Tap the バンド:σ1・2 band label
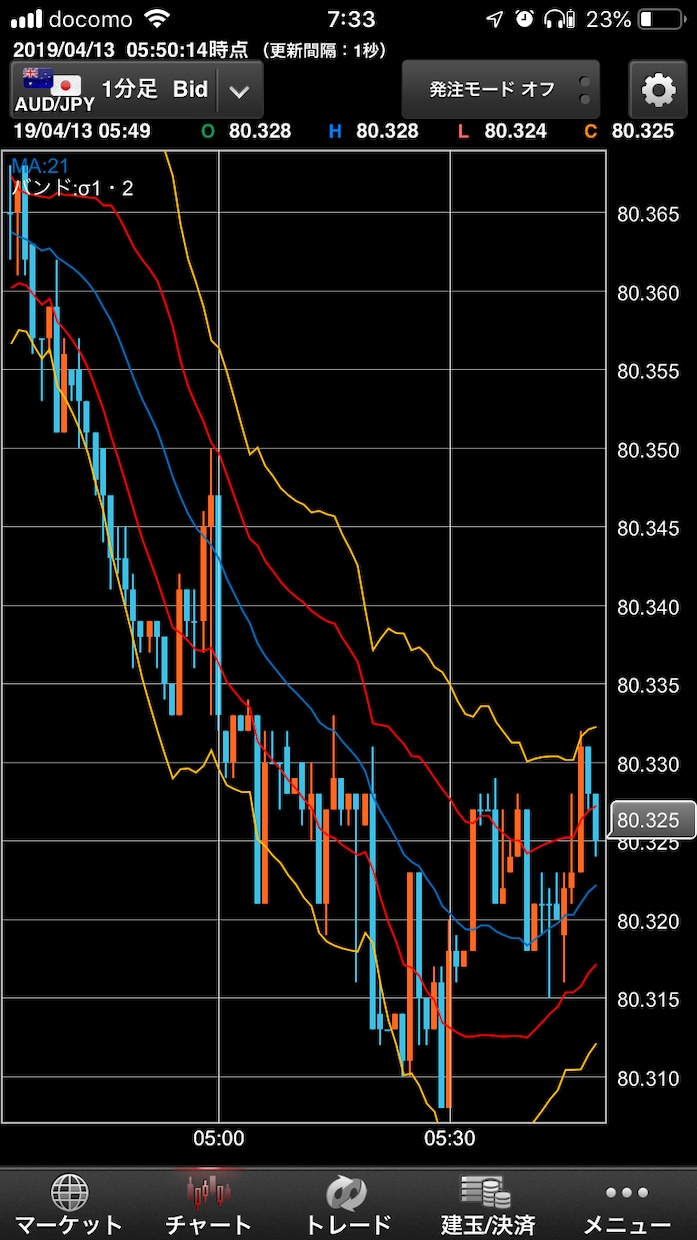The height and width of the screenshot is (1240, 697). 72,186
